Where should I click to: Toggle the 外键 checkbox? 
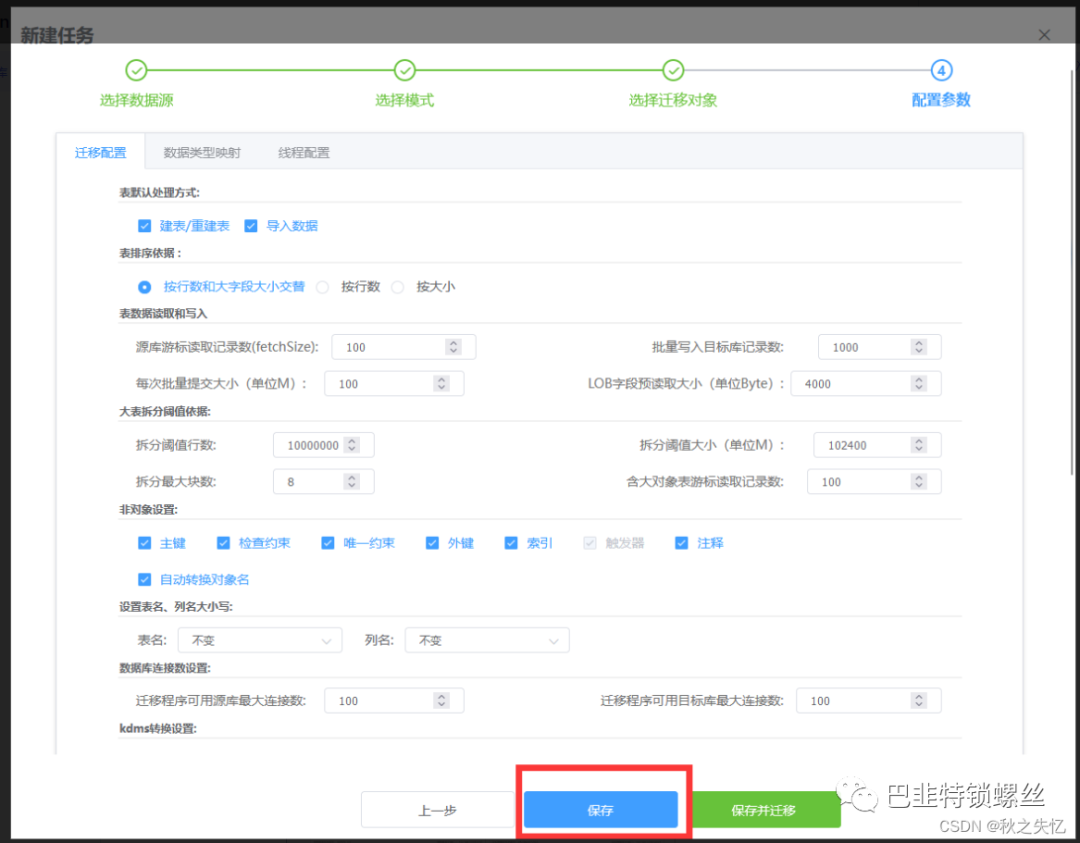[x=432, y=543]
